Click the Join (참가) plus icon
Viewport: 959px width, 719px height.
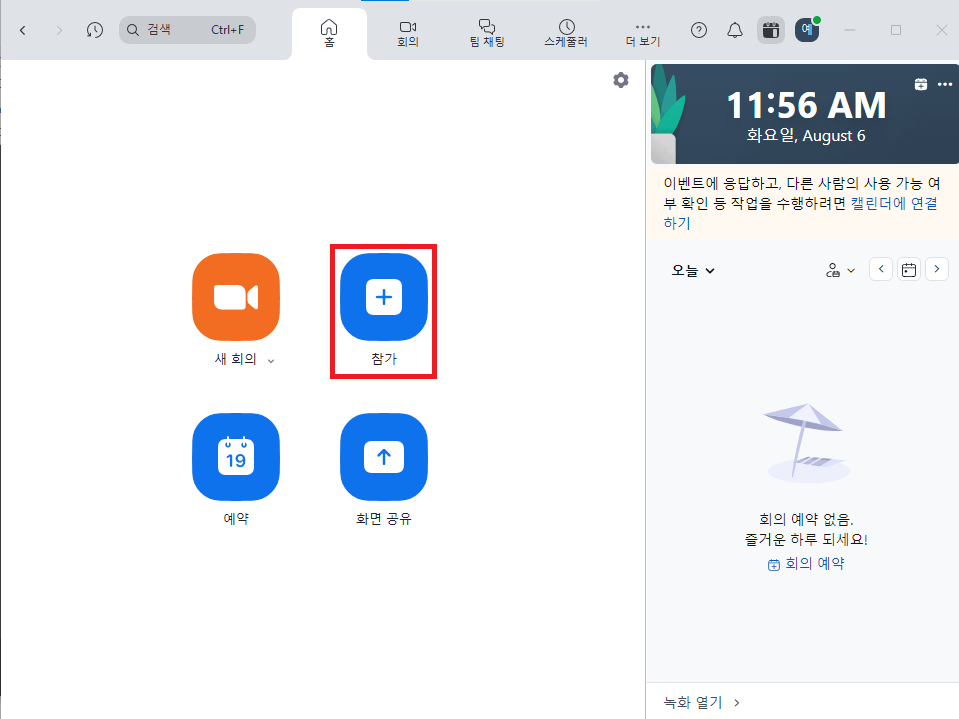383,296
